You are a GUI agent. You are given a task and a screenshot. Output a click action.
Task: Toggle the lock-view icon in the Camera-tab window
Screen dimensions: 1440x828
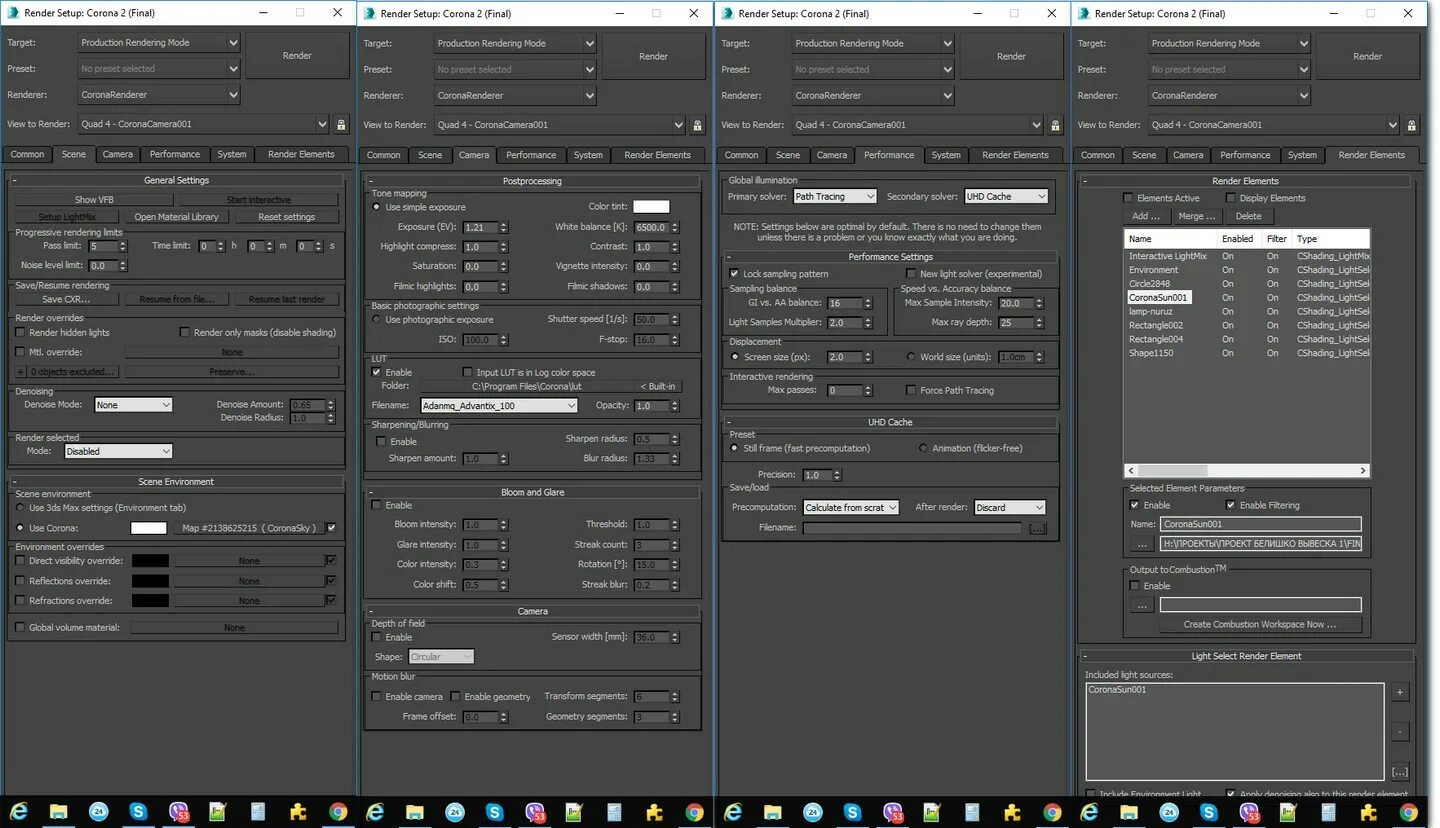698,126
